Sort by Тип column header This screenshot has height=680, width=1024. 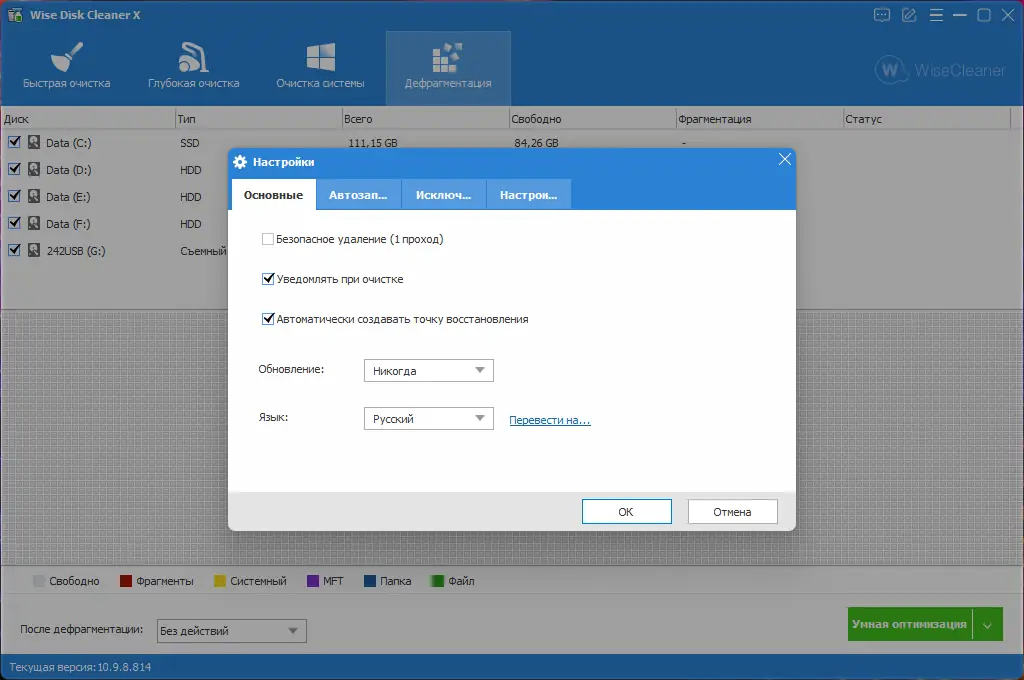[x=258, y=119]
